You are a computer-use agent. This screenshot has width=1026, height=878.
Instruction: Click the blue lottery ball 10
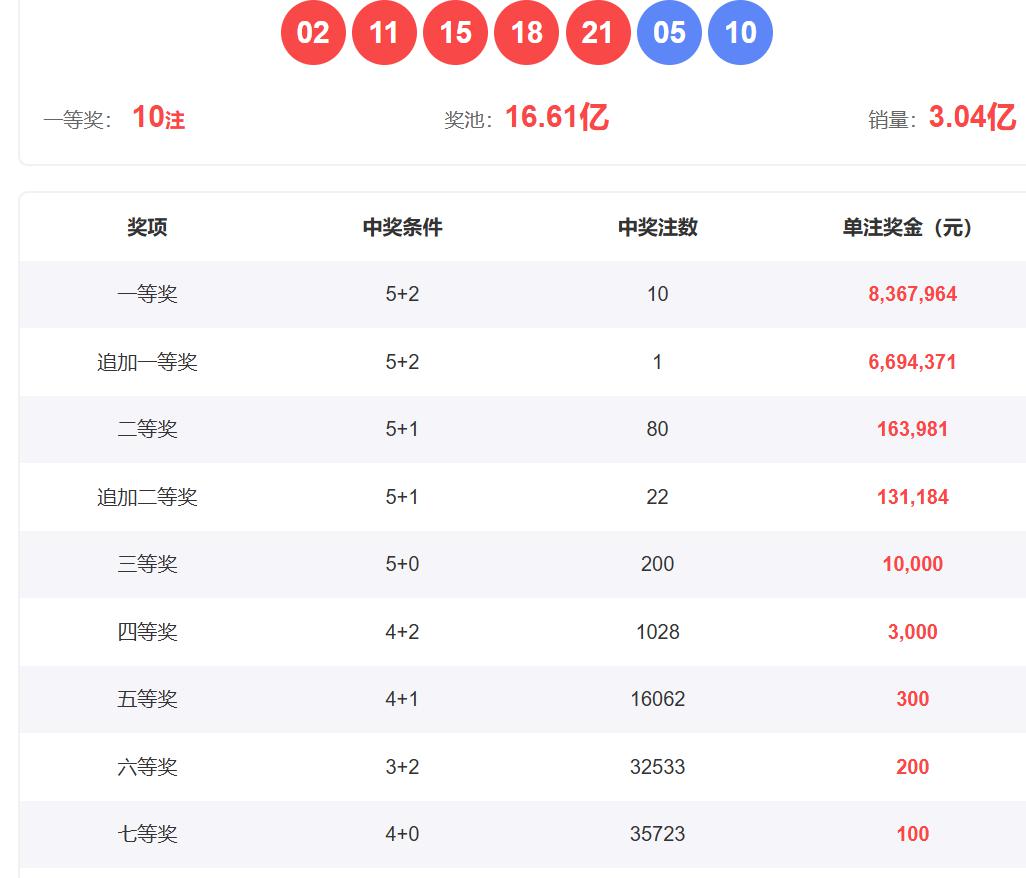pyautogui.click(x=740, y=33)
